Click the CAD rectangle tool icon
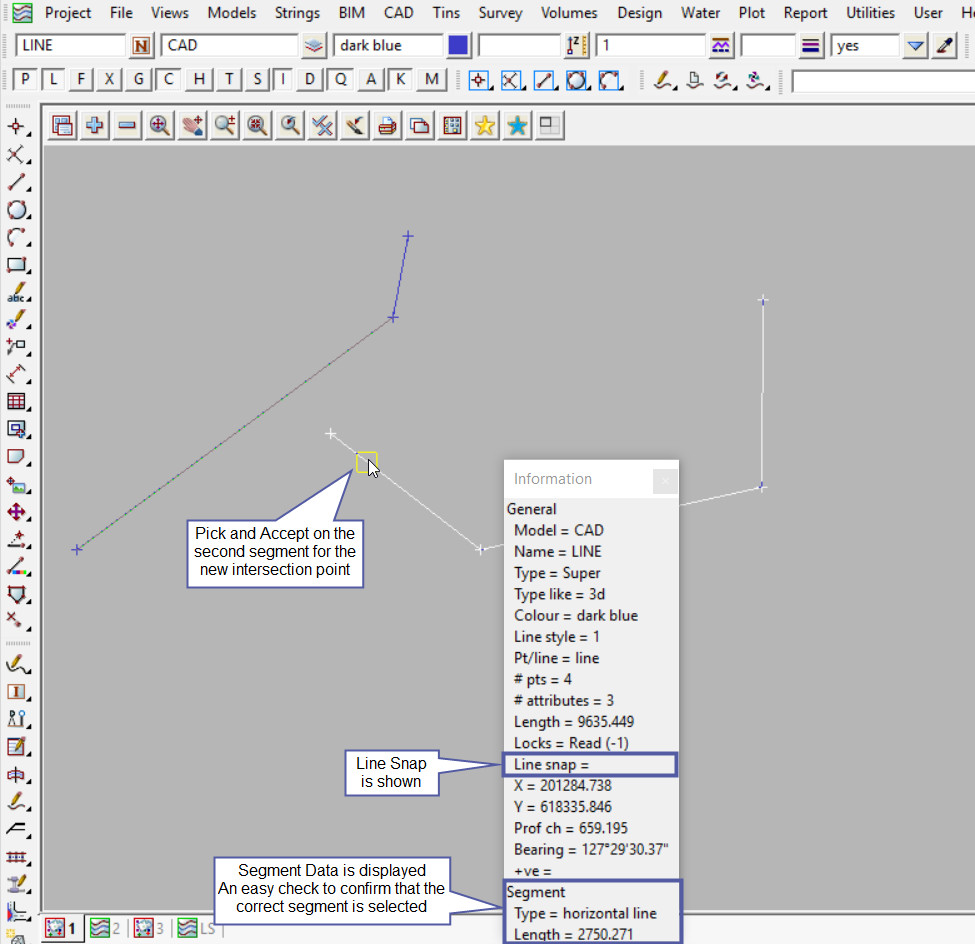This screenshot has width=975, height=944. coord(16,265)
